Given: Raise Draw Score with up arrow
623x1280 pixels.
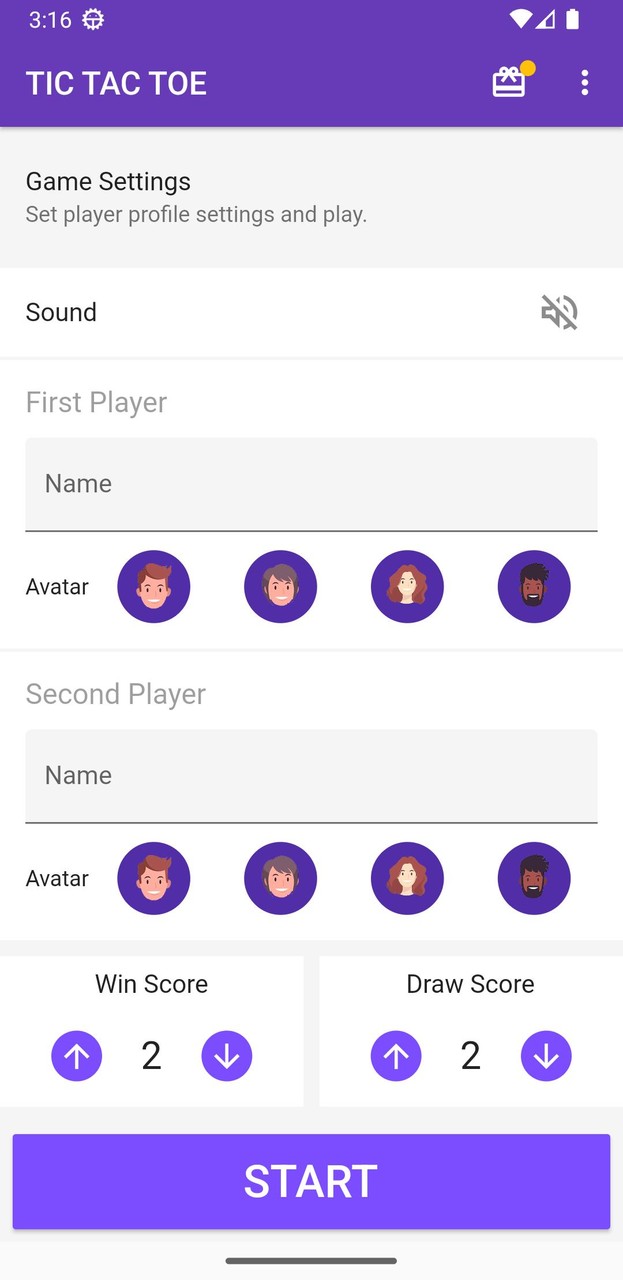Looking at the screenshot, I should tap(396, 1056).
